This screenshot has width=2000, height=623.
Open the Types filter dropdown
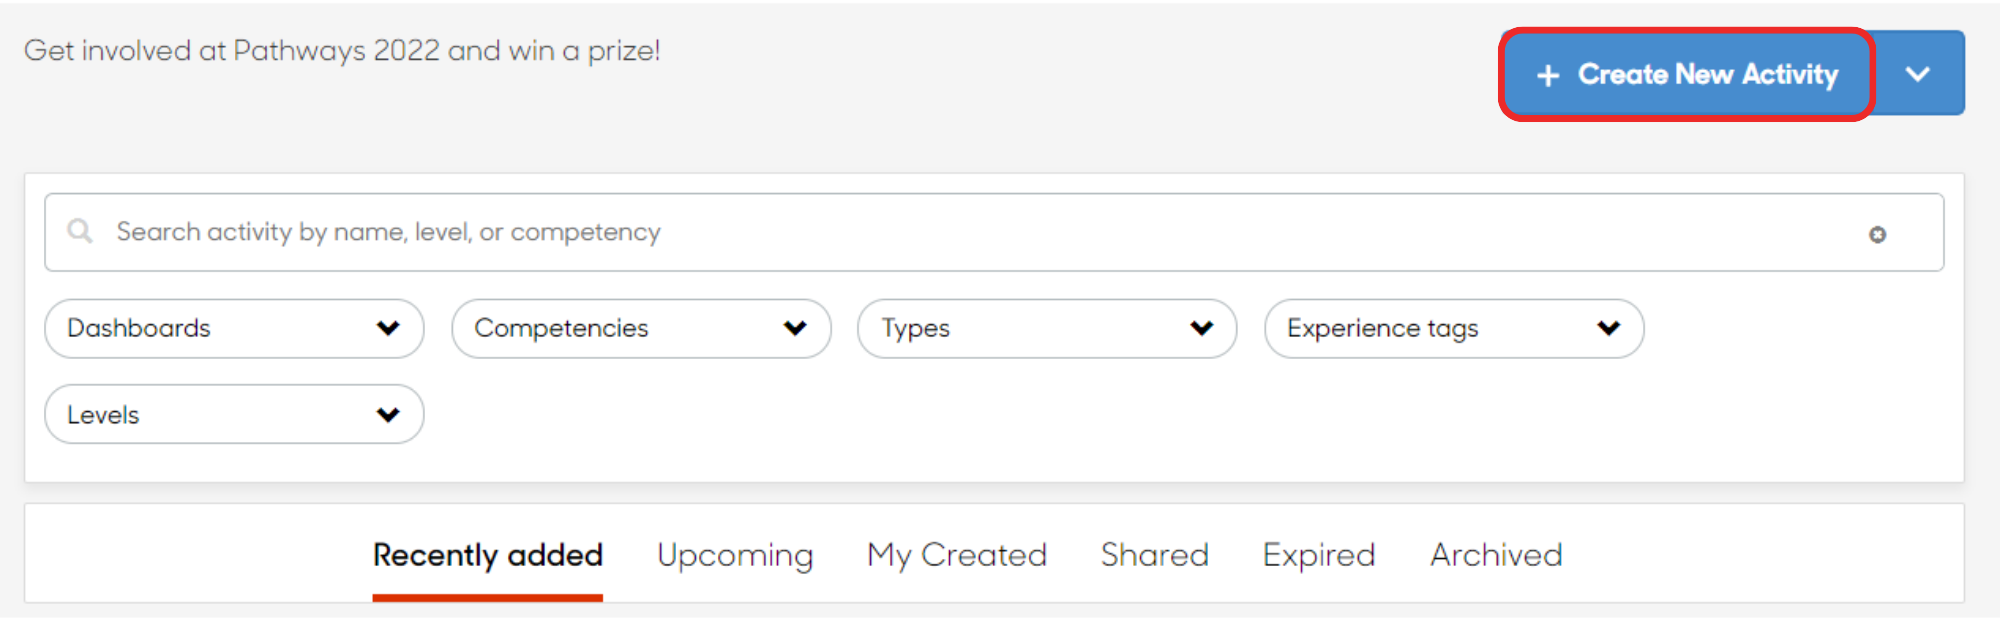(1046, 328)
